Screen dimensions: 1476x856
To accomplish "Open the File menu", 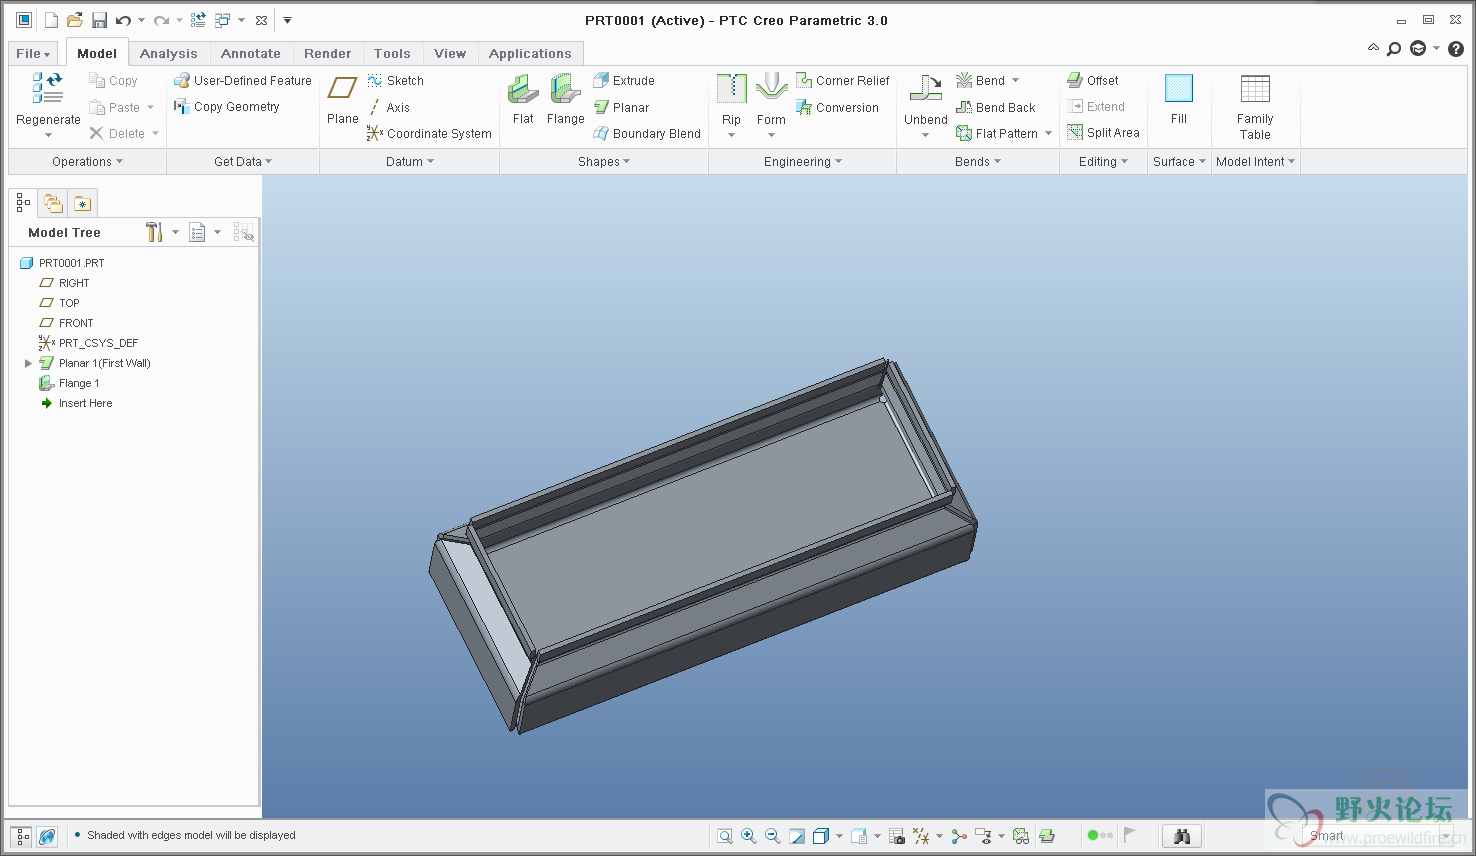I will tap(33, 54).
